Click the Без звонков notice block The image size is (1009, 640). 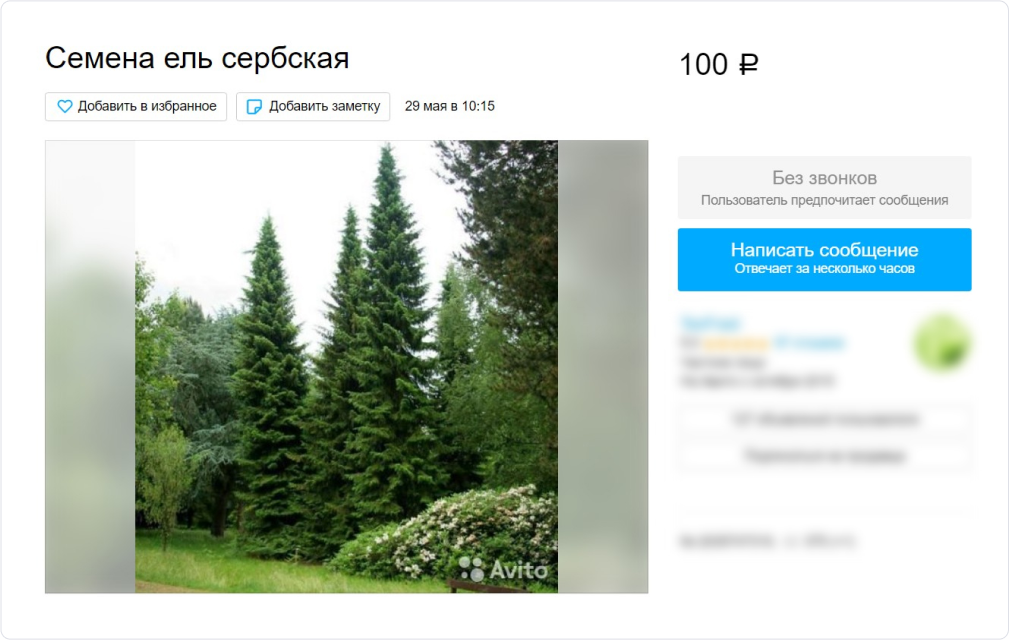[x=824, y=187]
